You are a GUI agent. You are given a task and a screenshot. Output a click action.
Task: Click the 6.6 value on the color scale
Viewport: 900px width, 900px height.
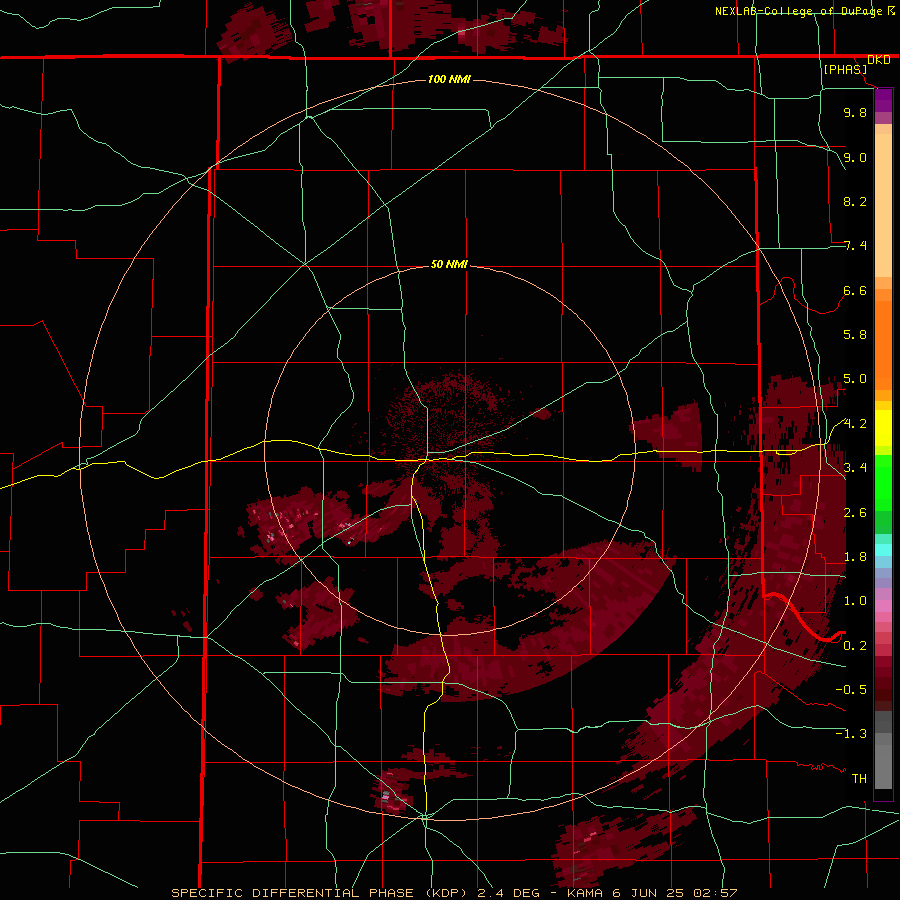pyautogui.click(x=855, y=290)
